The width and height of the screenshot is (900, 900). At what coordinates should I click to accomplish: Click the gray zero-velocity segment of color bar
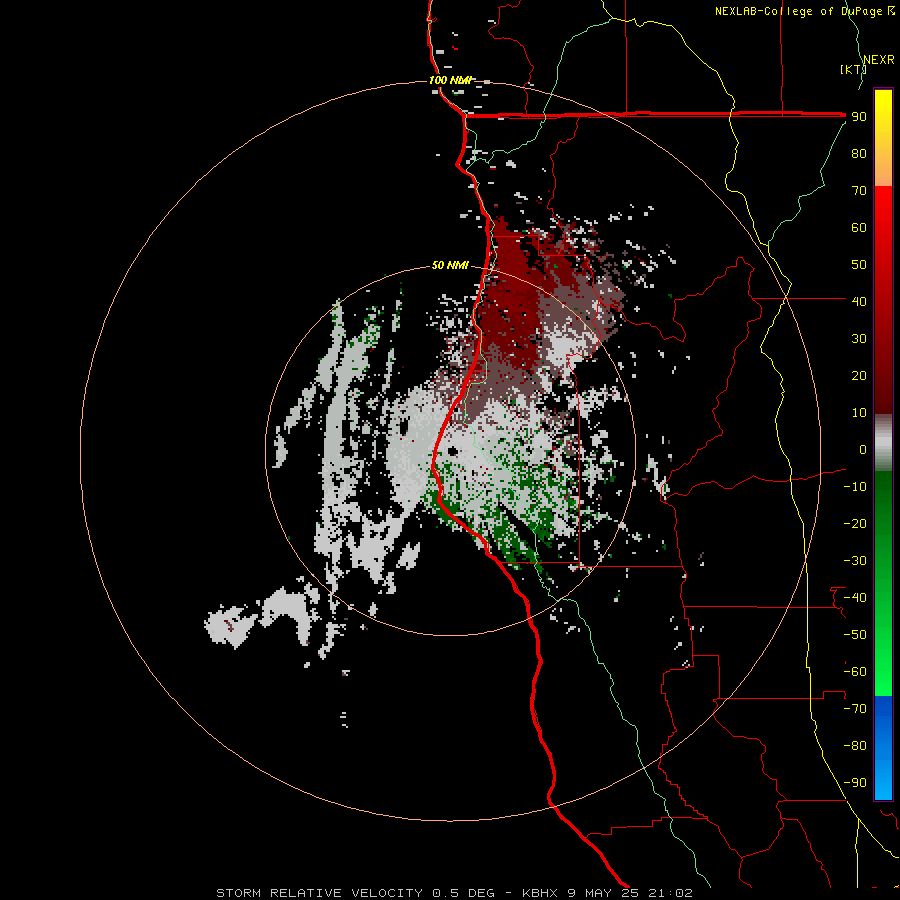tap(883, 443)
